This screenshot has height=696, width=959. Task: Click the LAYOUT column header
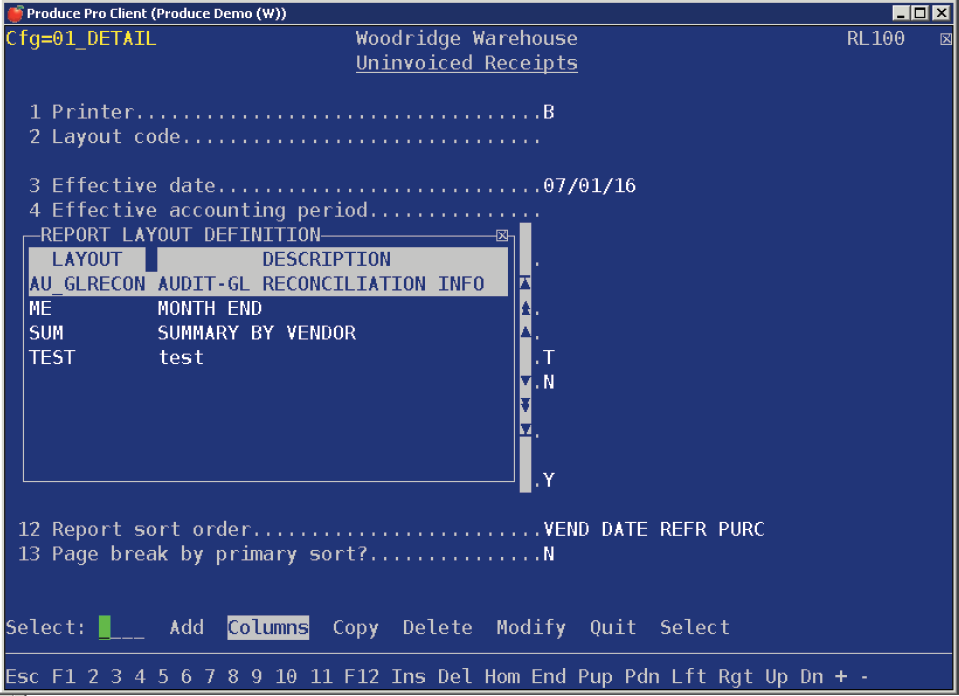click(87, 259)
